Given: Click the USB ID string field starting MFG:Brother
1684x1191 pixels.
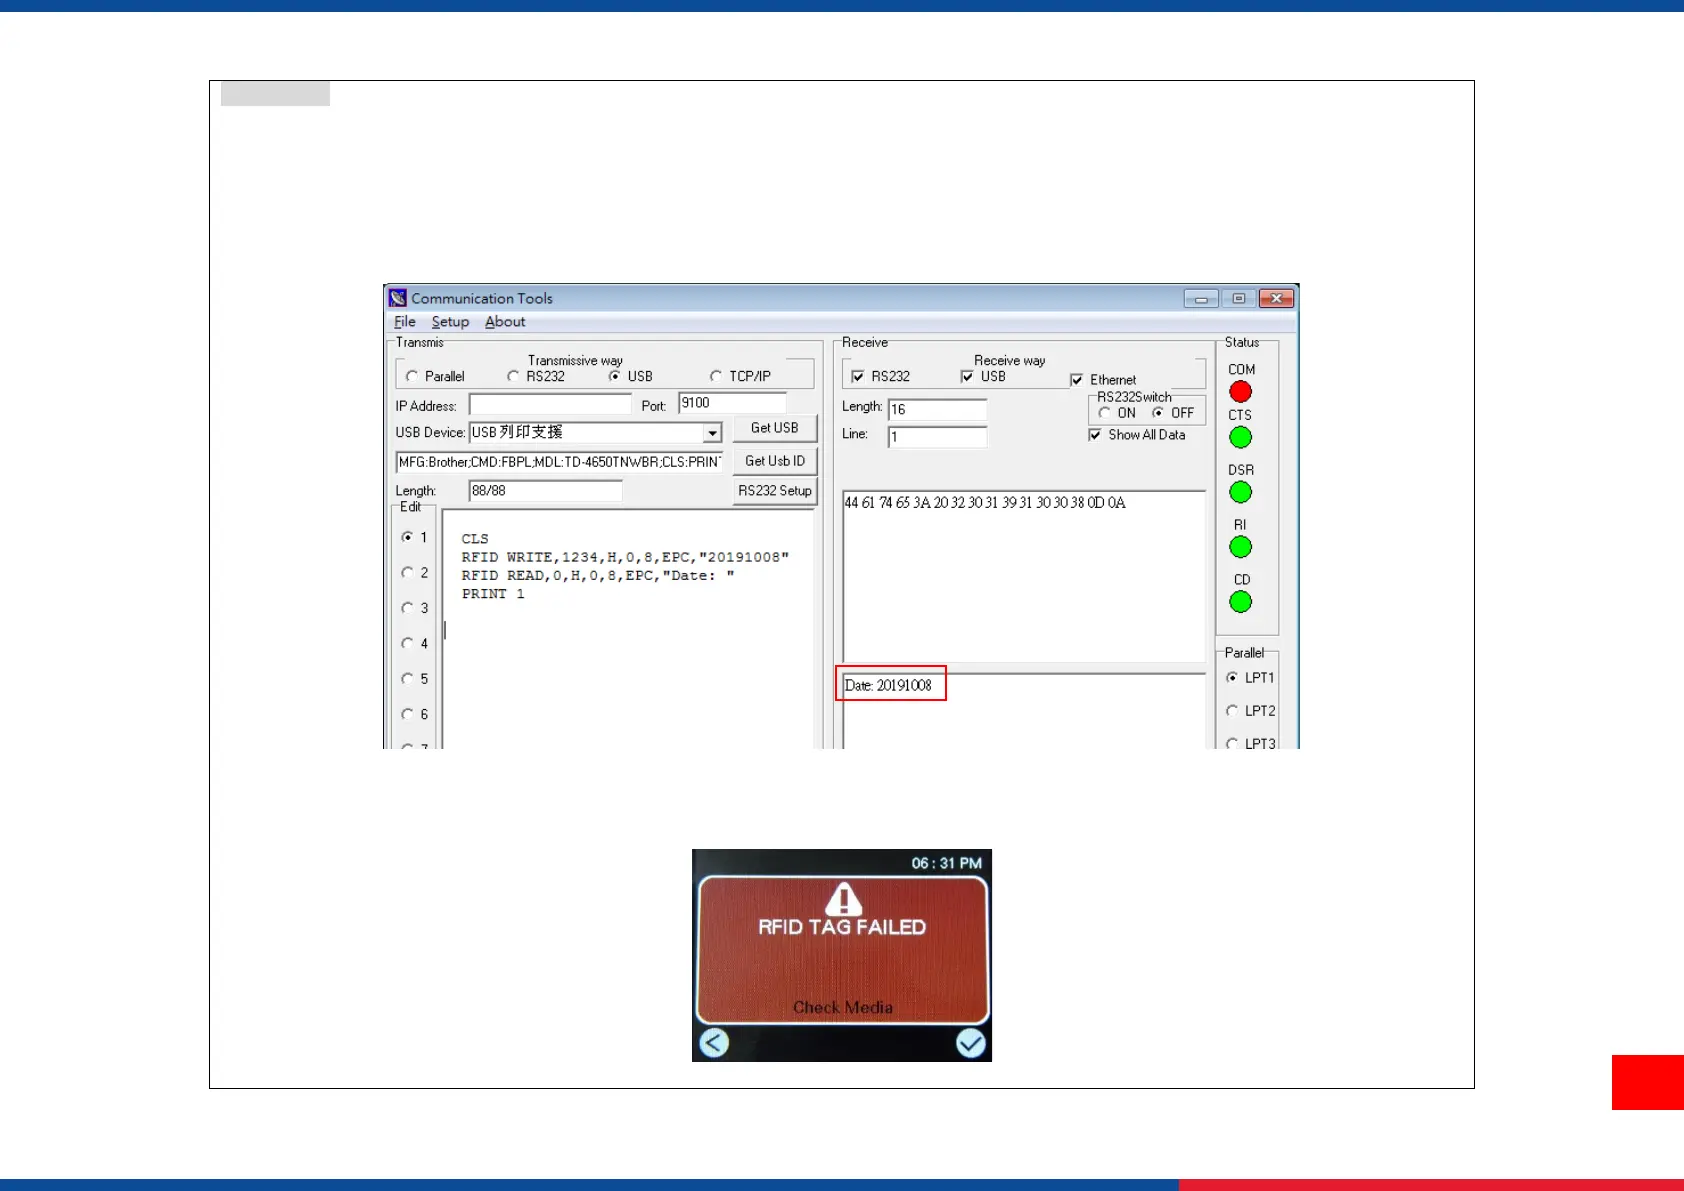Looking at the screenshot, I should (560, 462).
